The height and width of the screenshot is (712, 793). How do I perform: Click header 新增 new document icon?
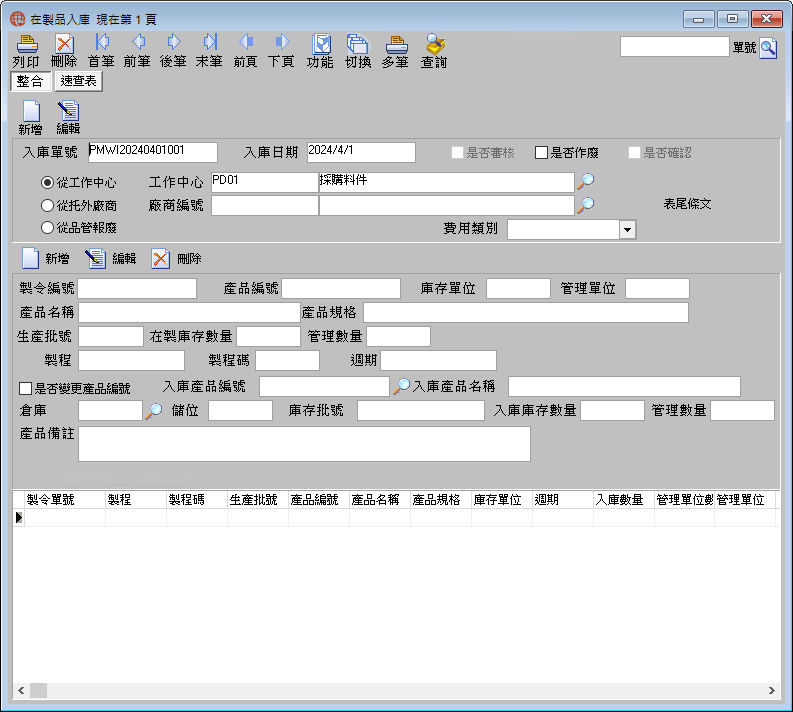coord(31,111)
